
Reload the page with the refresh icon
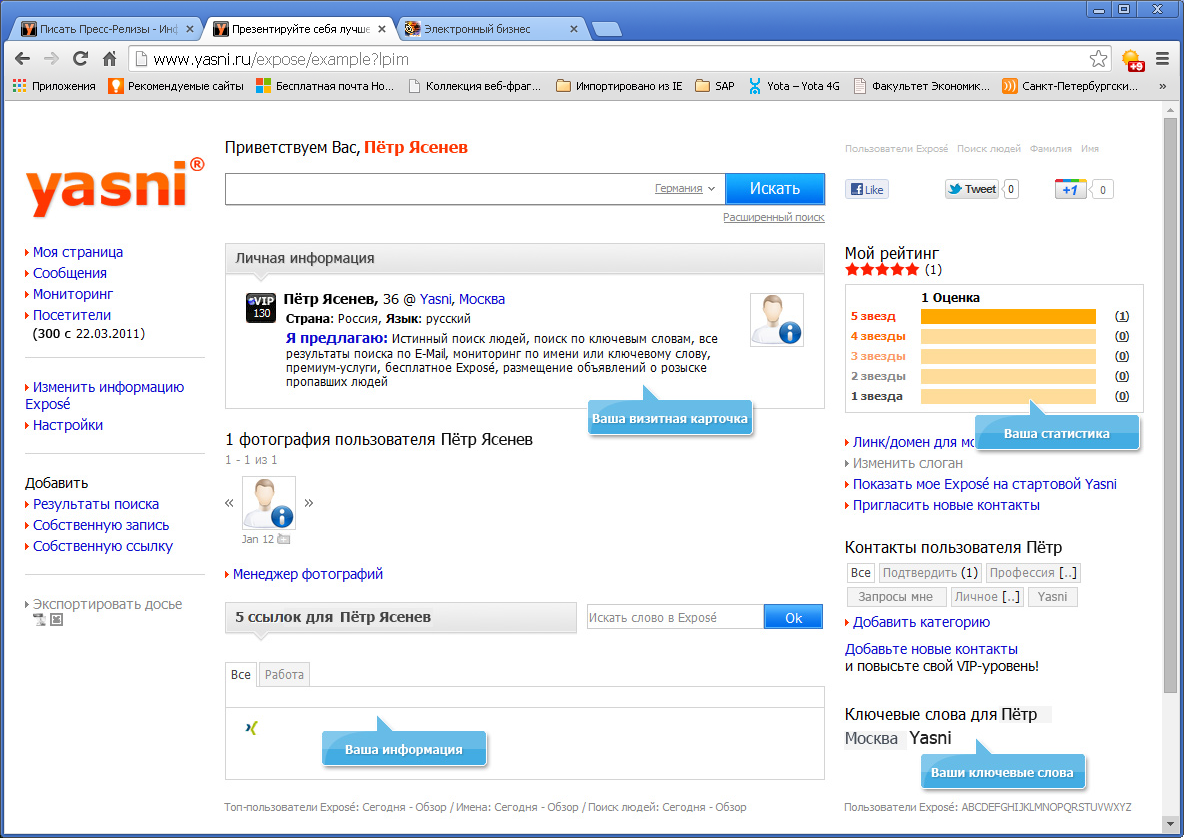tap(80, 59)
